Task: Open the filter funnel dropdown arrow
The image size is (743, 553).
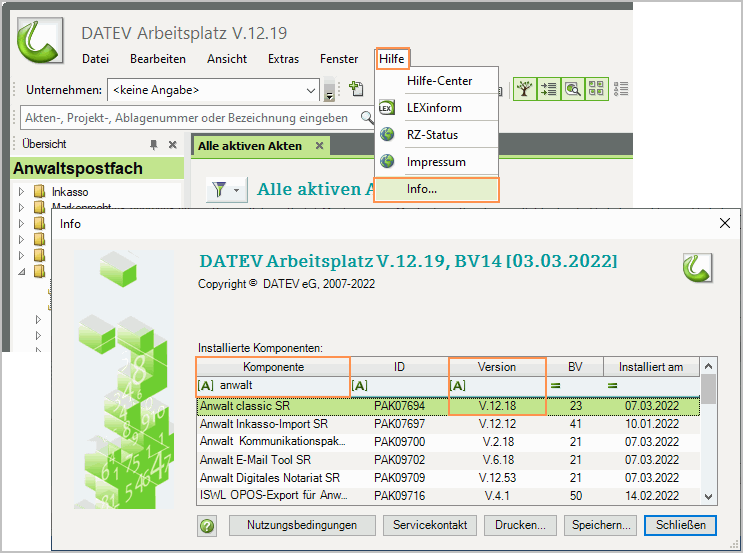Action: [x=237, y=190]
